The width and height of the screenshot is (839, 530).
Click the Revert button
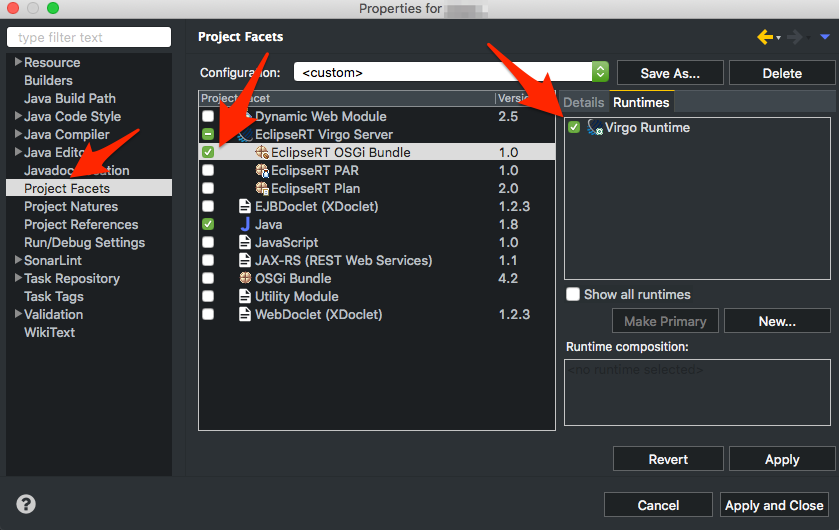click(668, 459)
